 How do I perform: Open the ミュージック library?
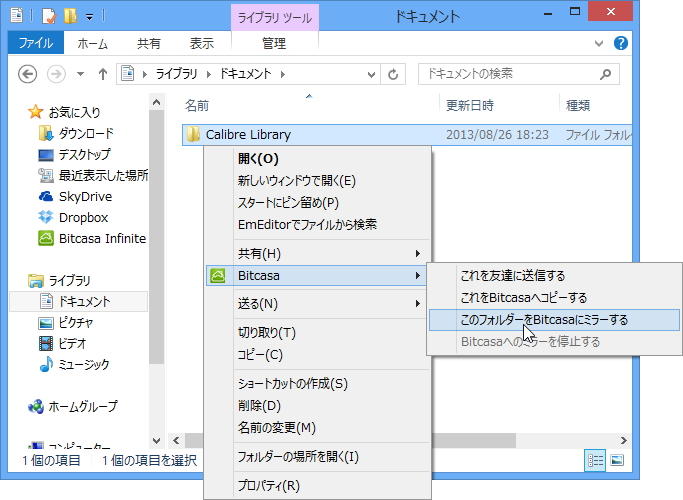[x=74, y=364]
